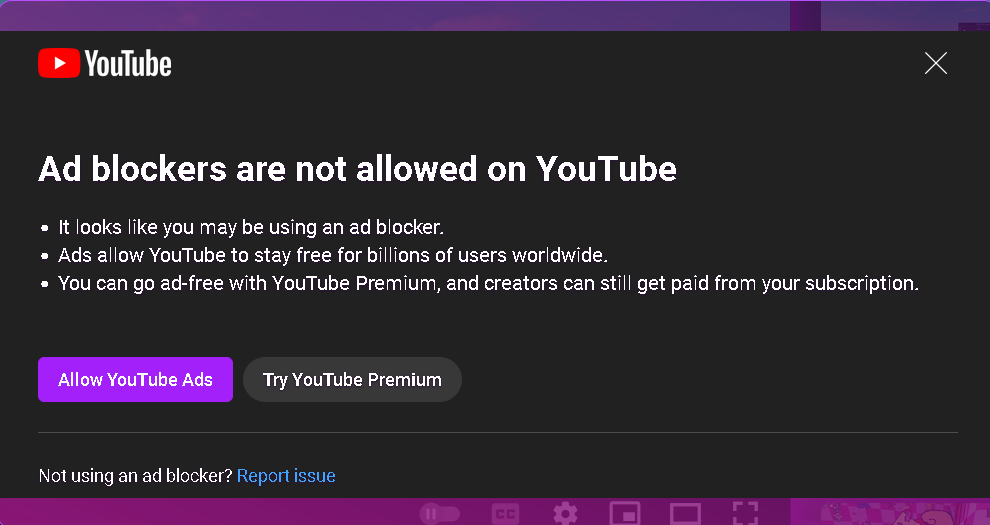Click the Allow YouTube Ads button

click(135, 379)
